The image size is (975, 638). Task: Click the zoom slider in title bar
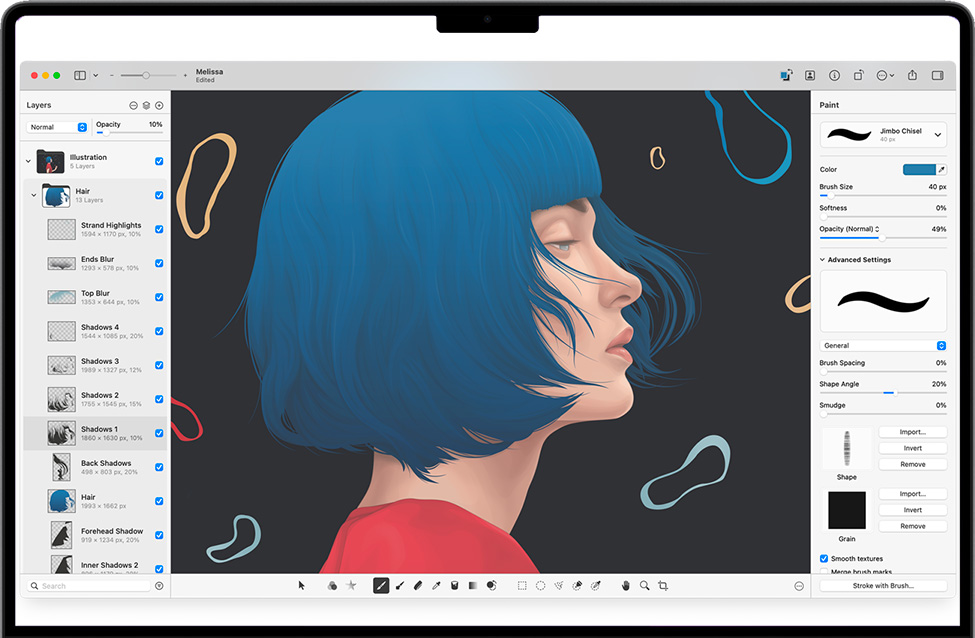(x=149, y=75)
